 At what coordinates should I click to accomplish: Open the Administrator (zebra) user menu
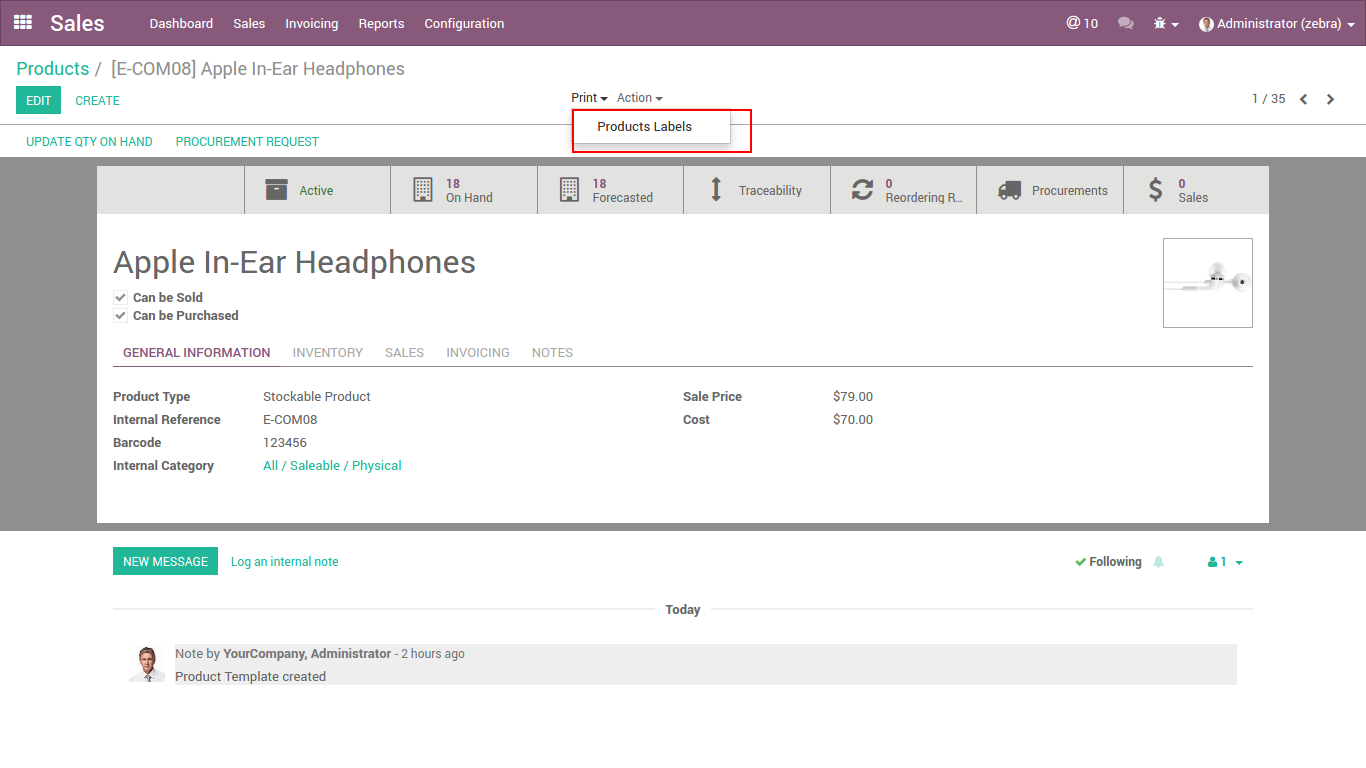(1277, 23)
